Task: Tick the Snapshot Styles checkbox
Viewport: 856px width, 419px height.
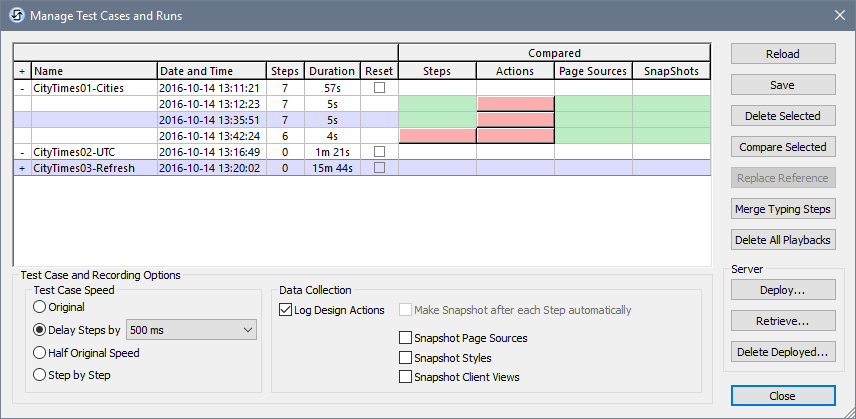Action: [x=406, y=358]
